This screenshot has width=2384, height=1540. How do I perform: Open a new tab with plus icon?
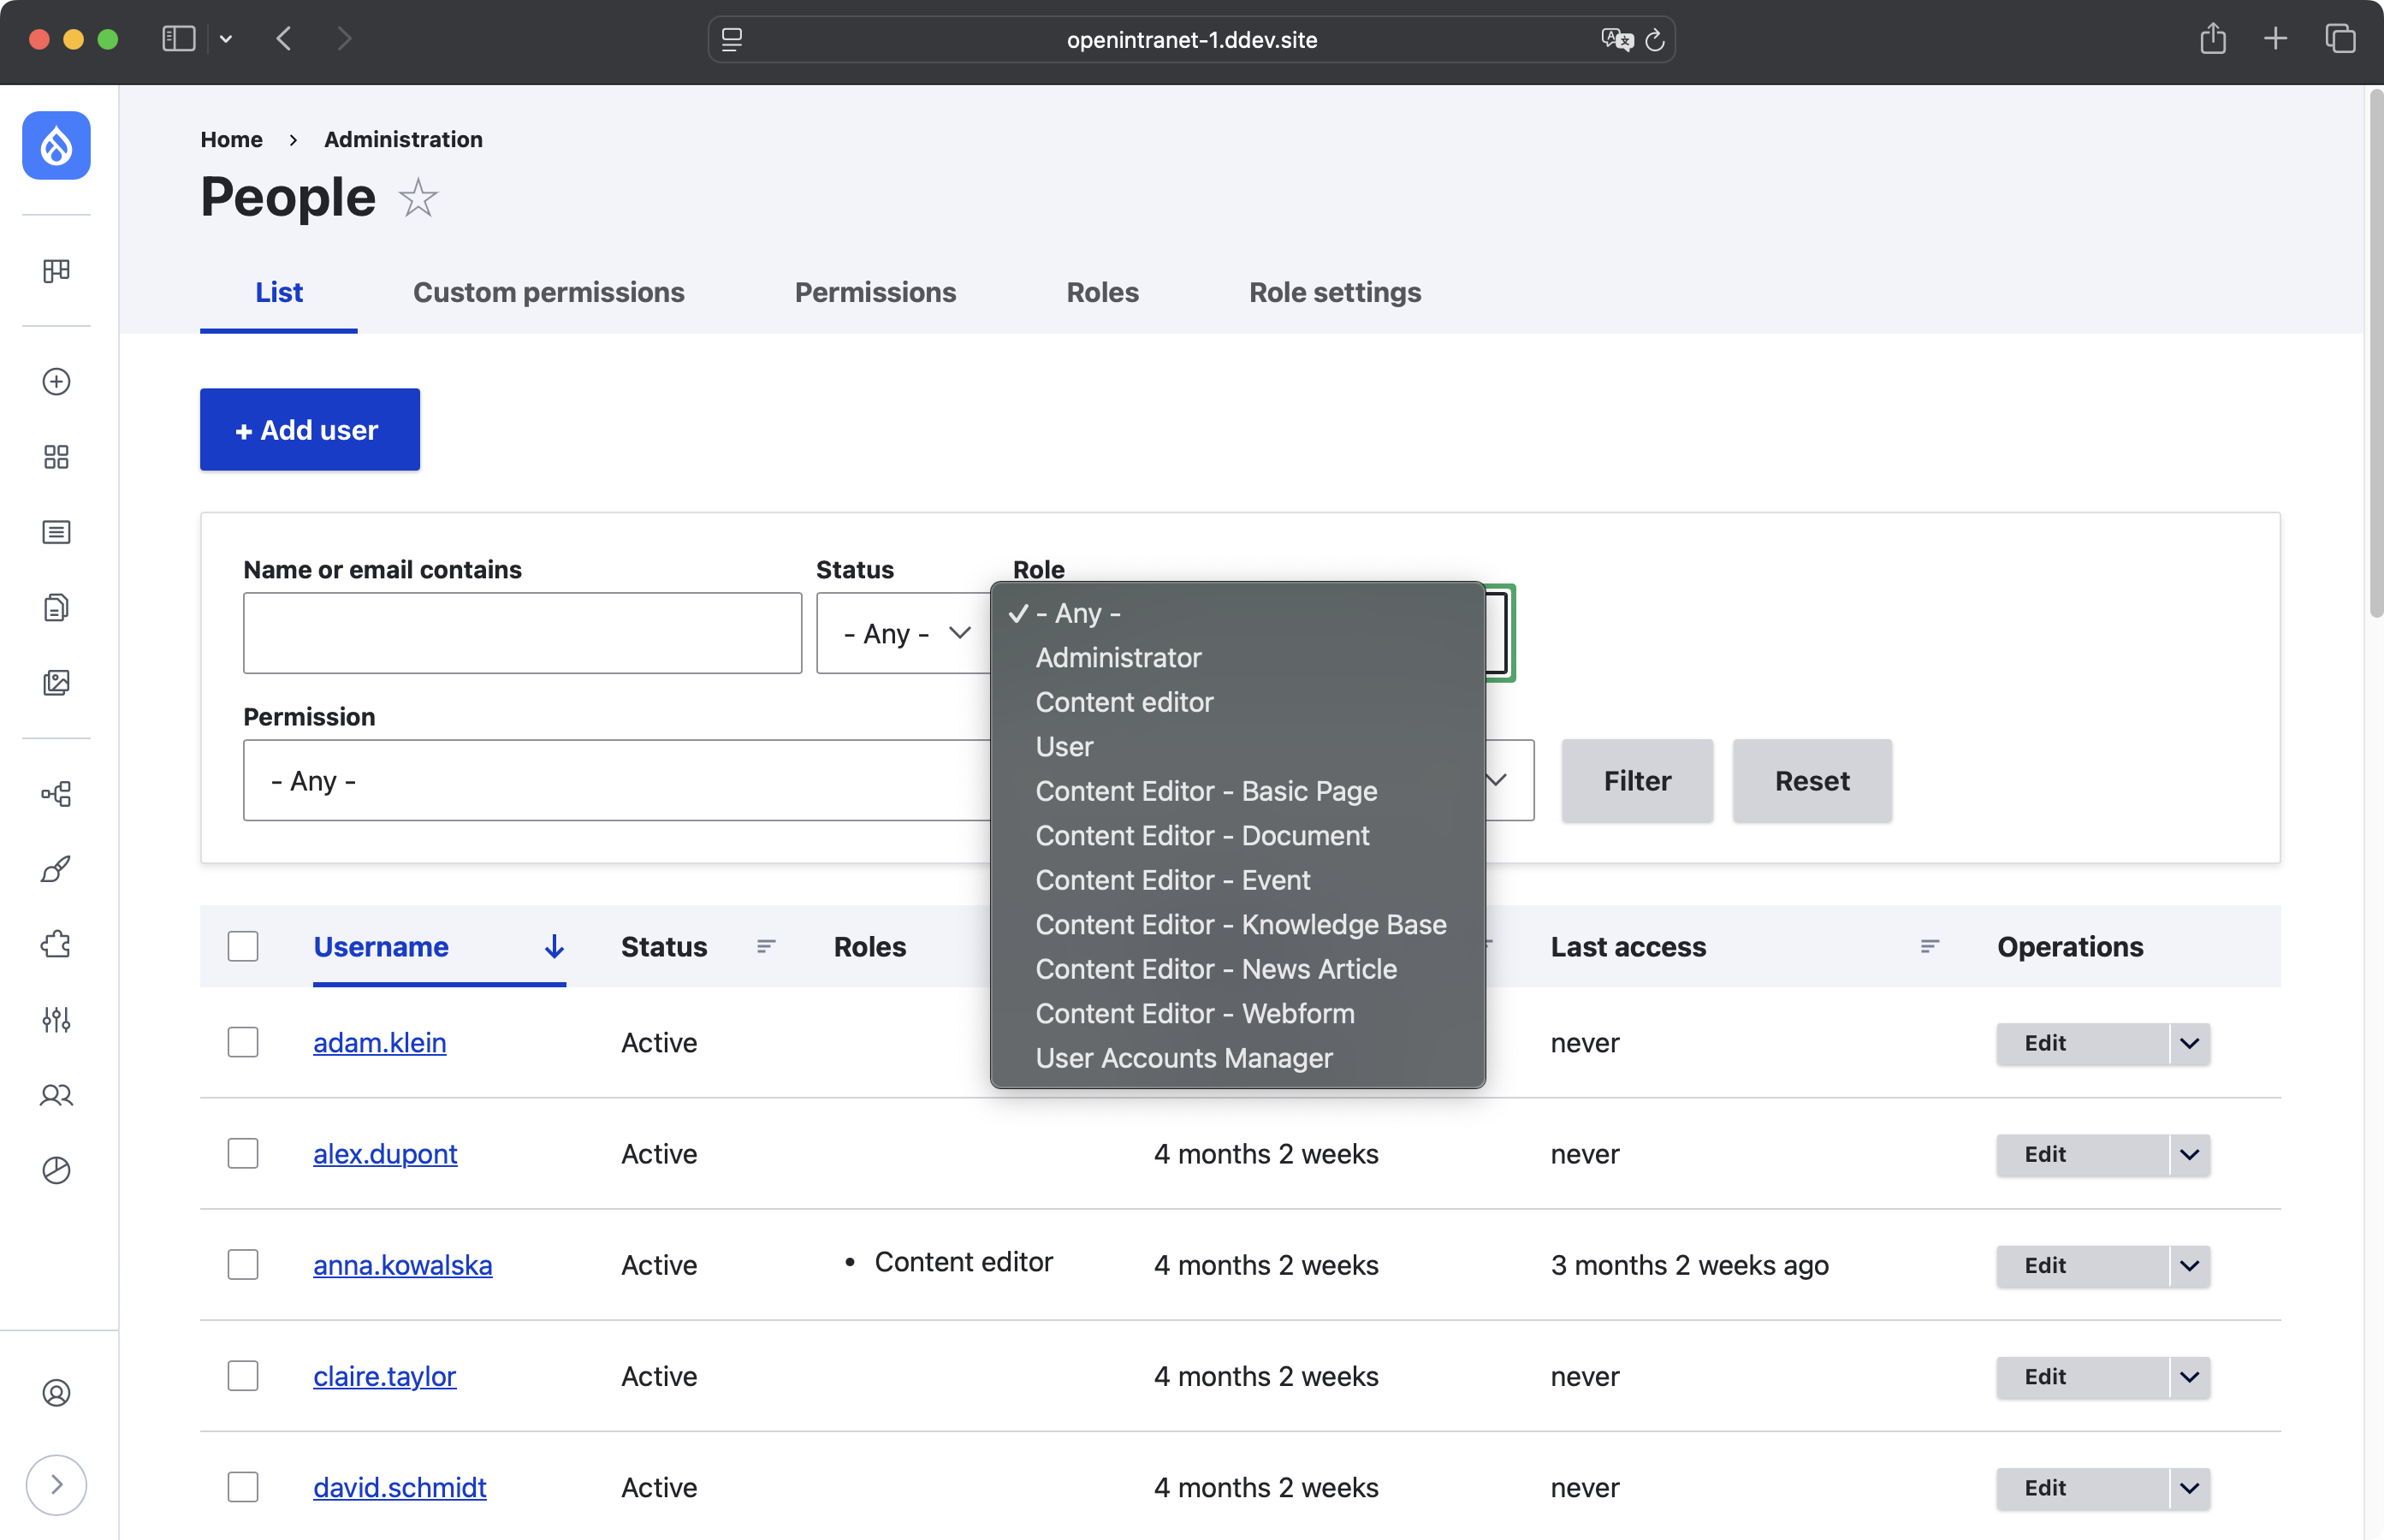point(2275,39)
